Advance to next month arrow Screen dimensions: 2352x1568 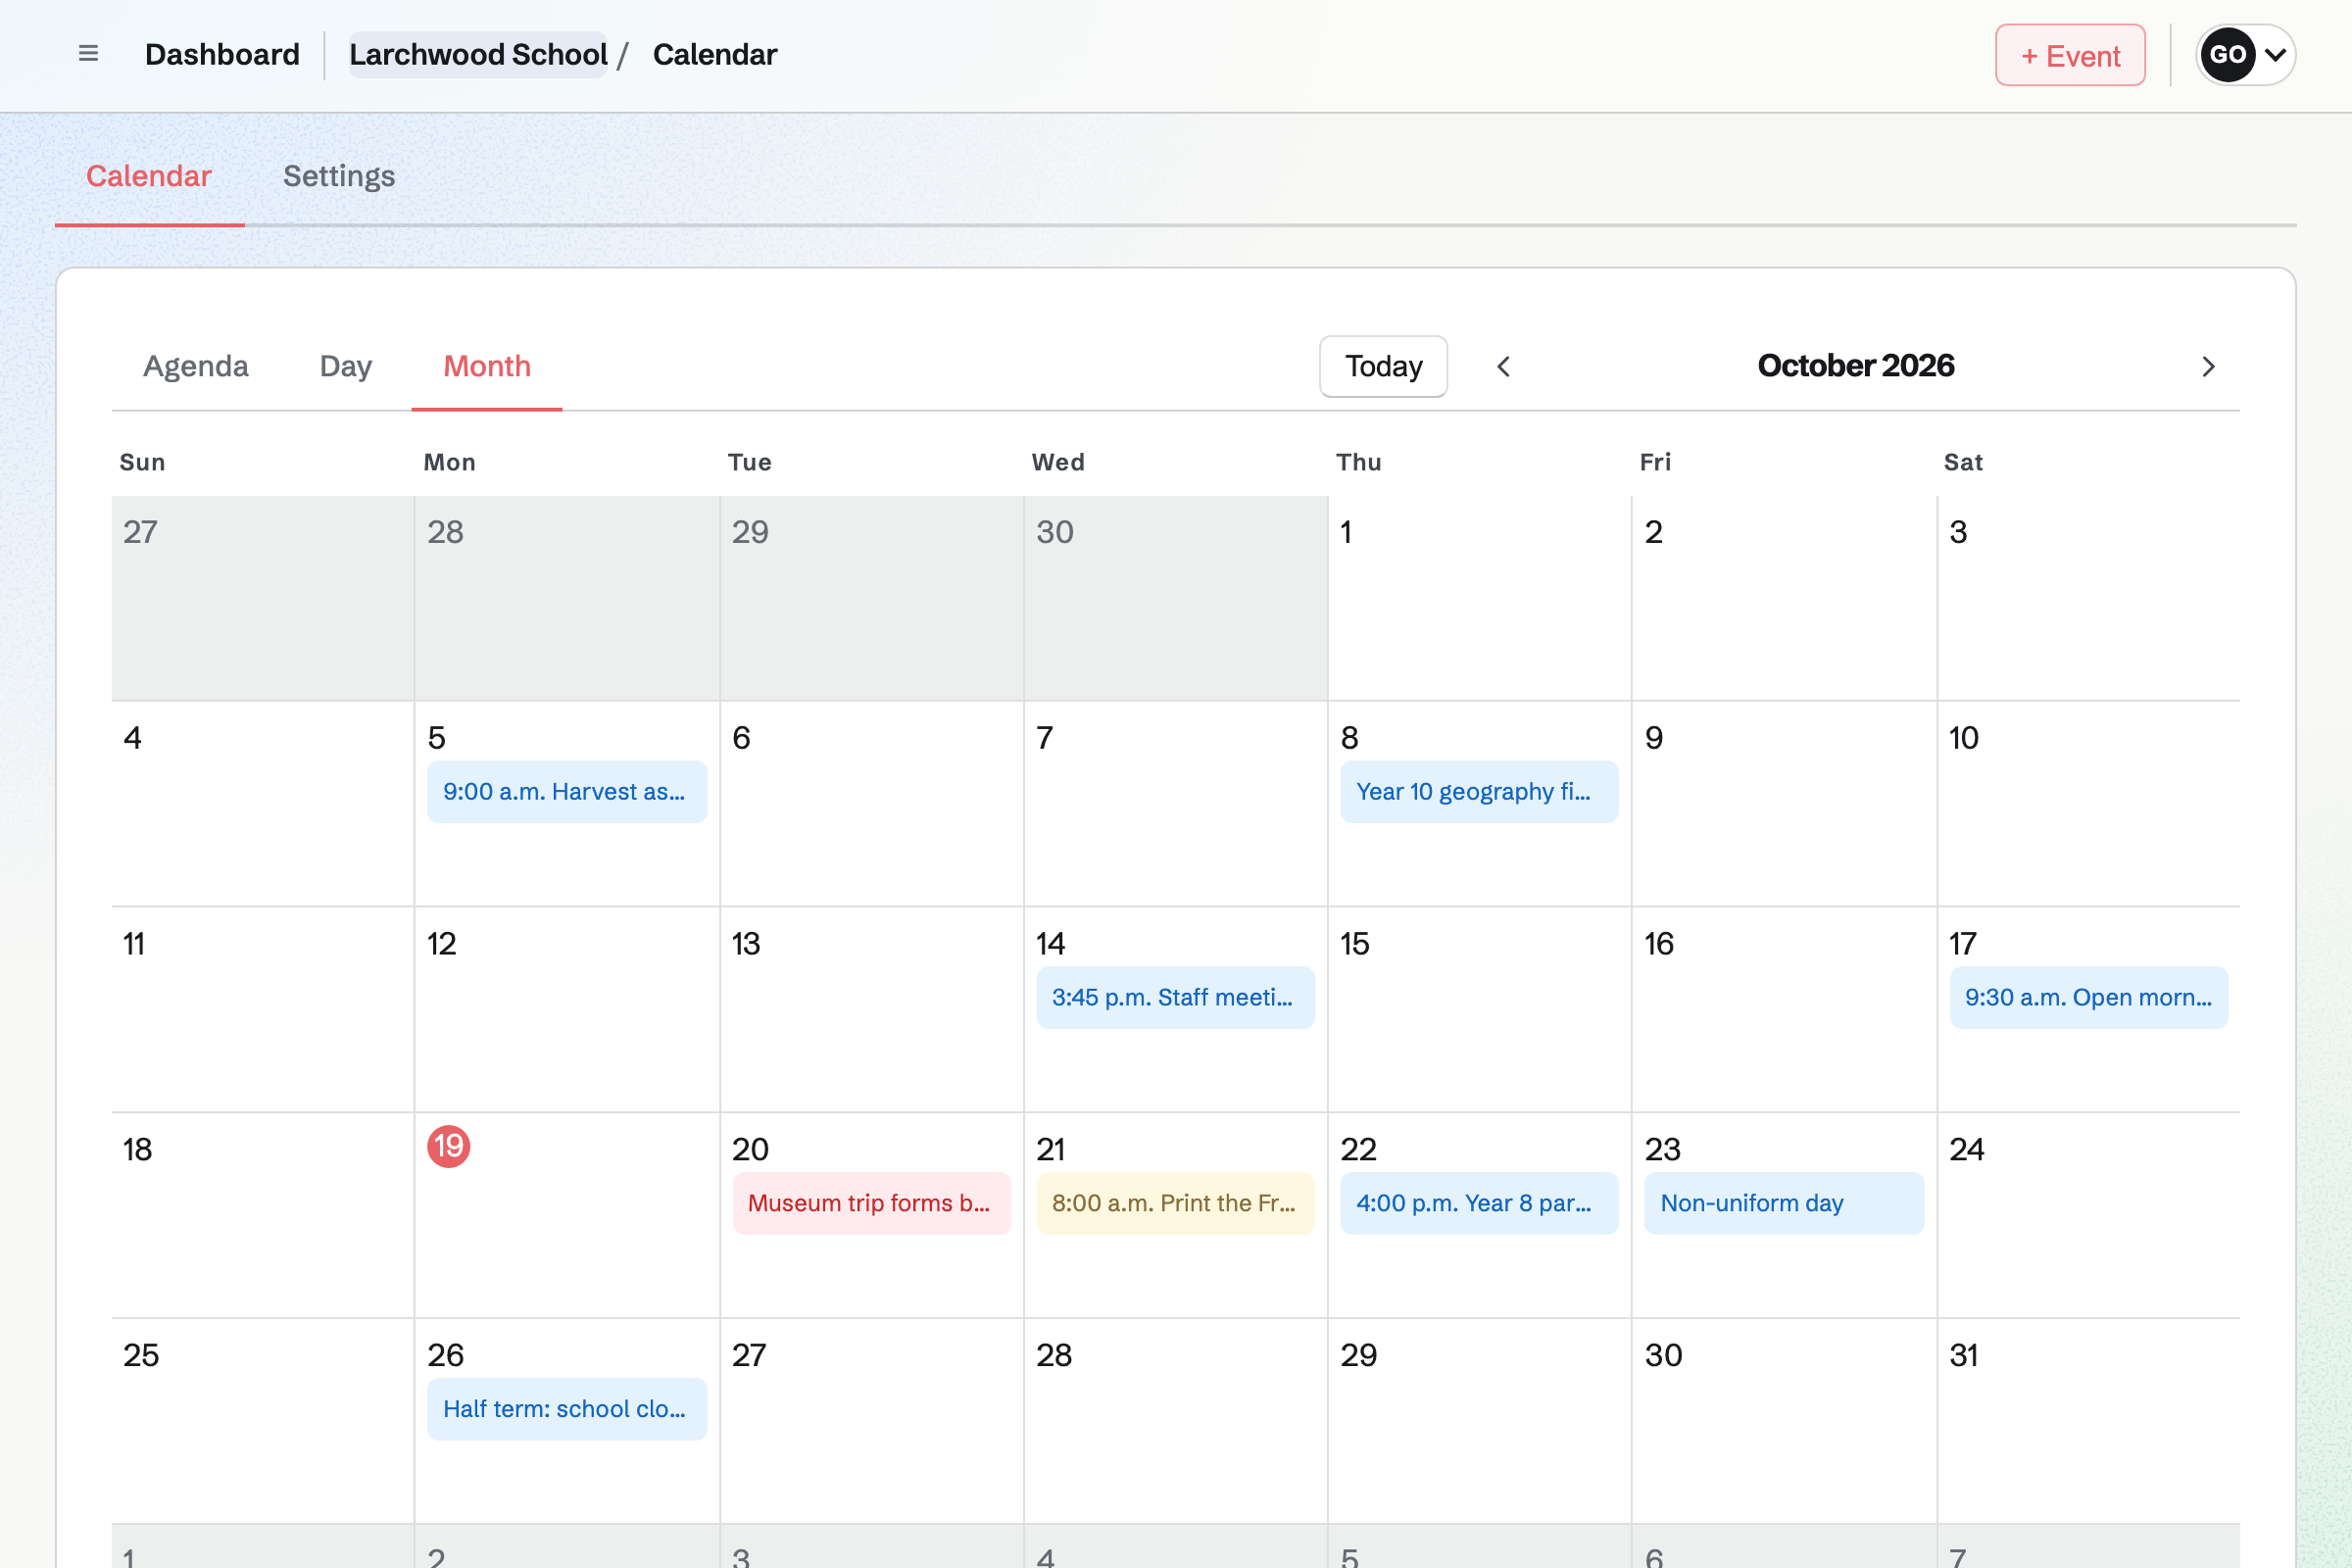tap(2209, 367)
